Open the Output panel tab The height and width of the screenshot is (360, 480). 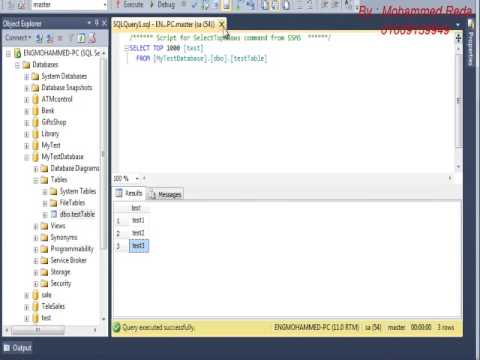point(18,348)
